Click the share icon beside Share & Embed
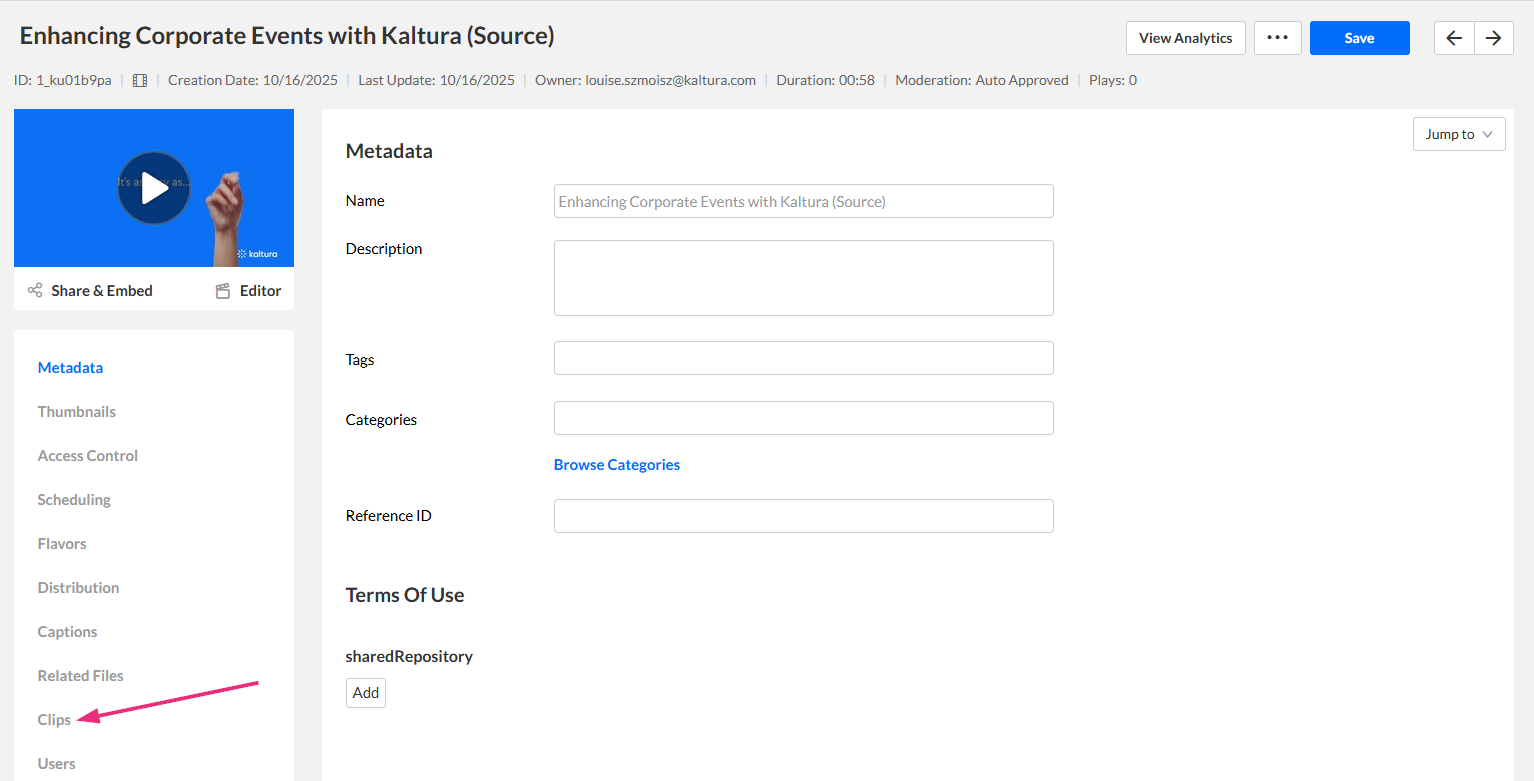 point(35,290)
